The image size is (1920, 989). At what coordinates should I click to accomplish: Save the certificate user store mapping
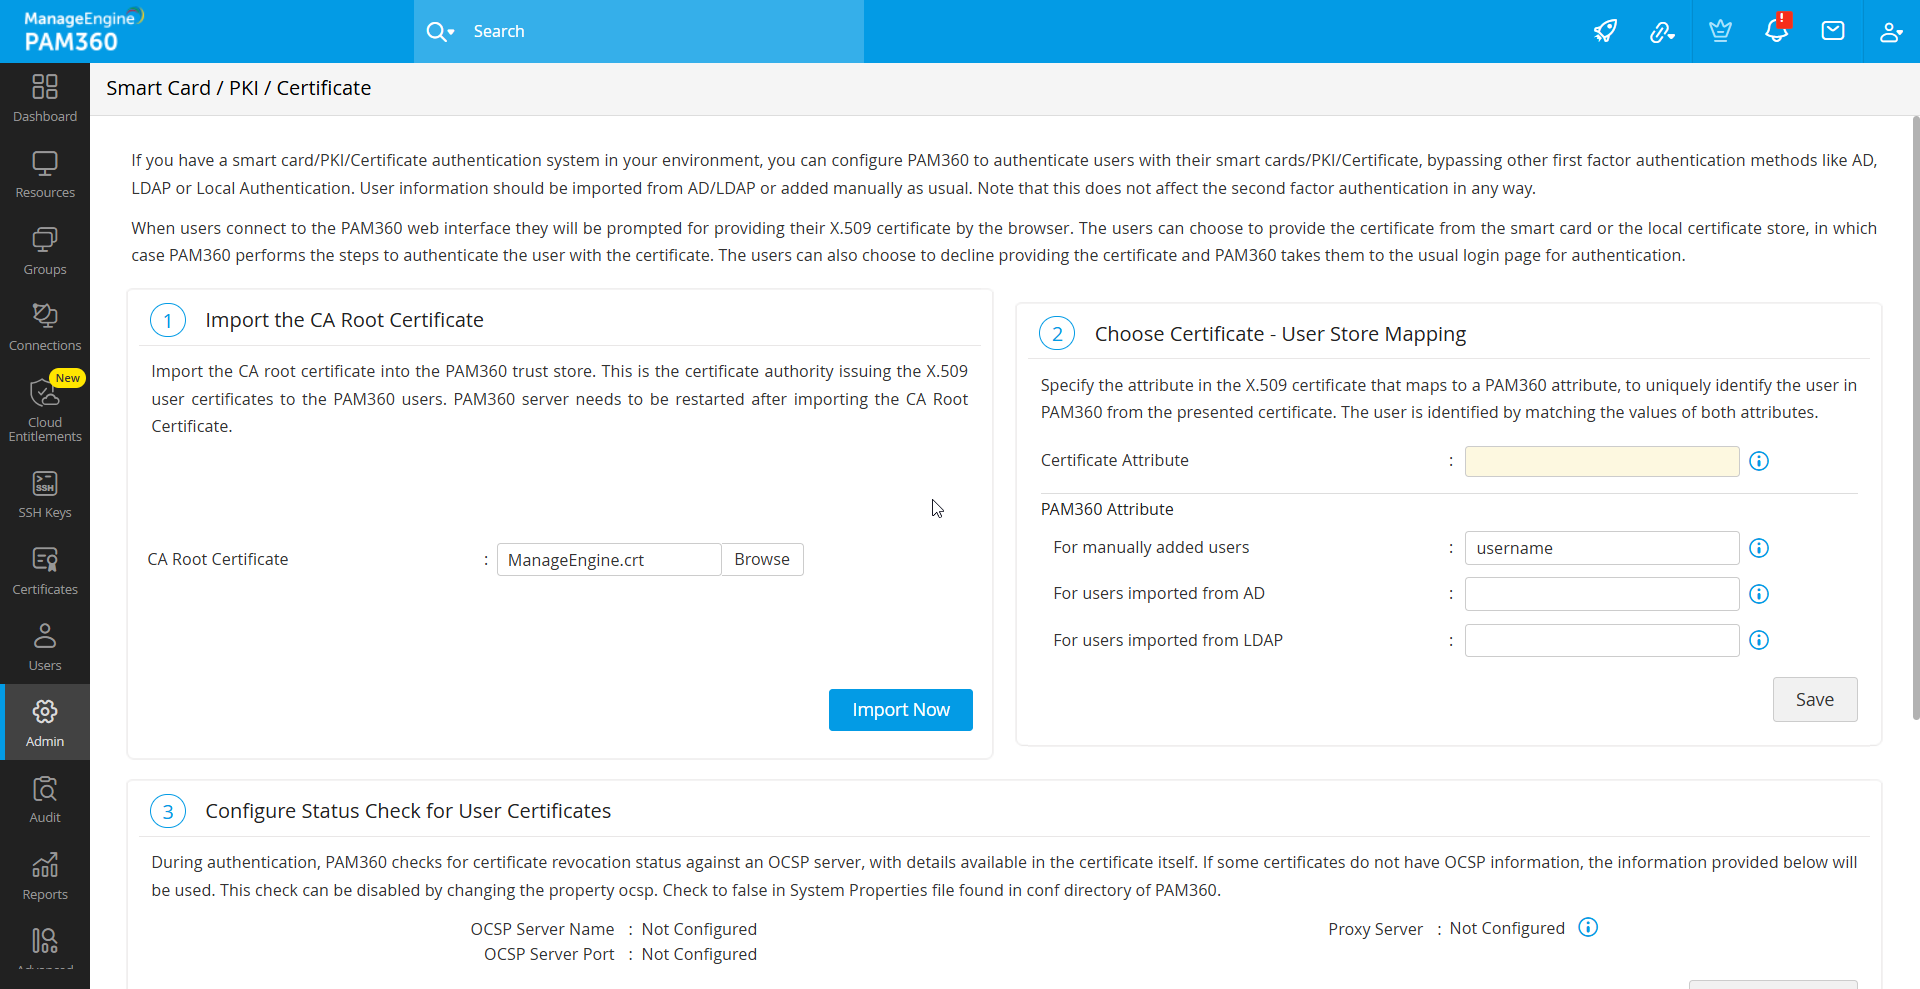[1814, 699]
